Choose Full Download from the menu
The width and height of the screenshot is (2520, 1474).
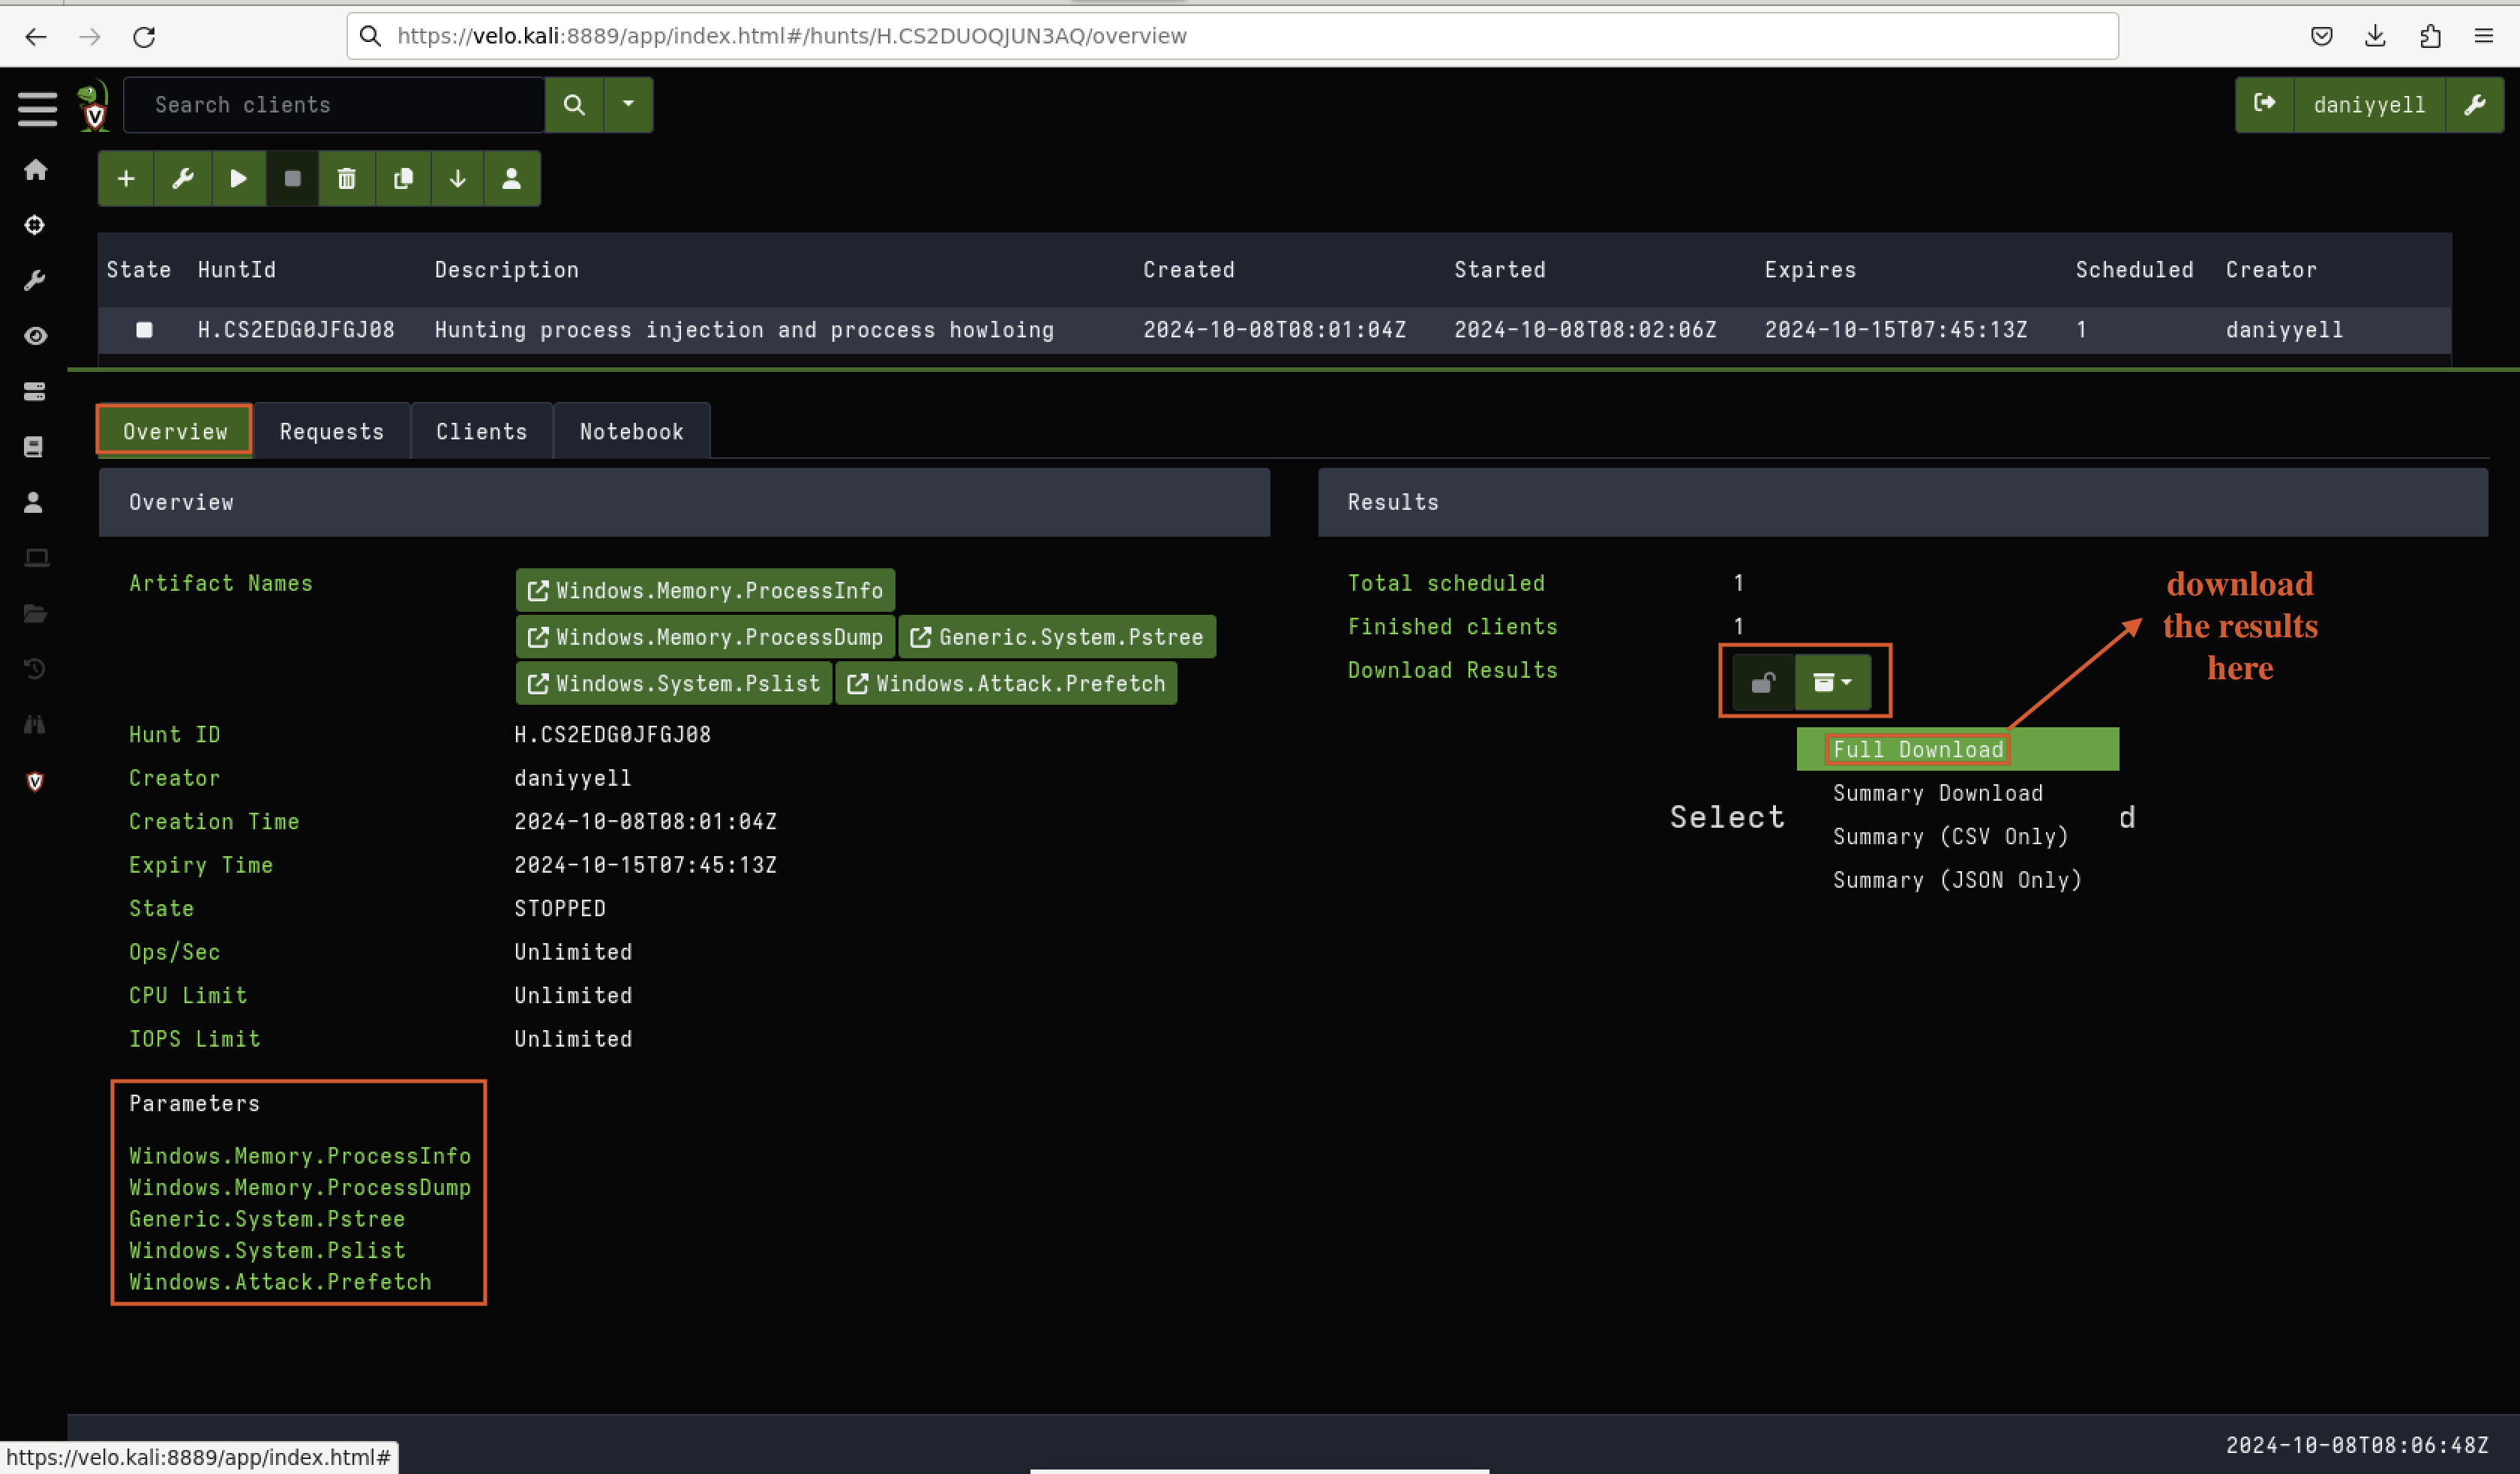[x=1957, y=749]
